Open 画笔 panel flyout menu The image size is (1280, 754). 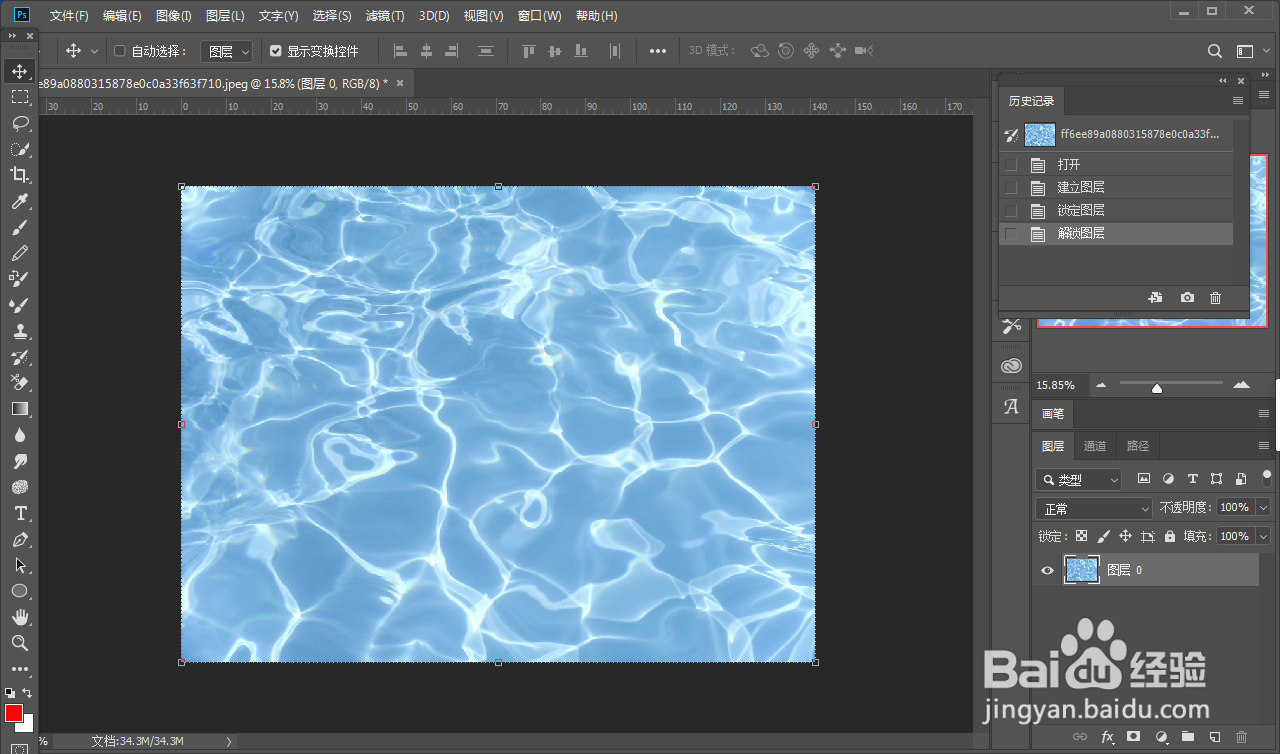pyautogui.click(x=1264, y=414)
